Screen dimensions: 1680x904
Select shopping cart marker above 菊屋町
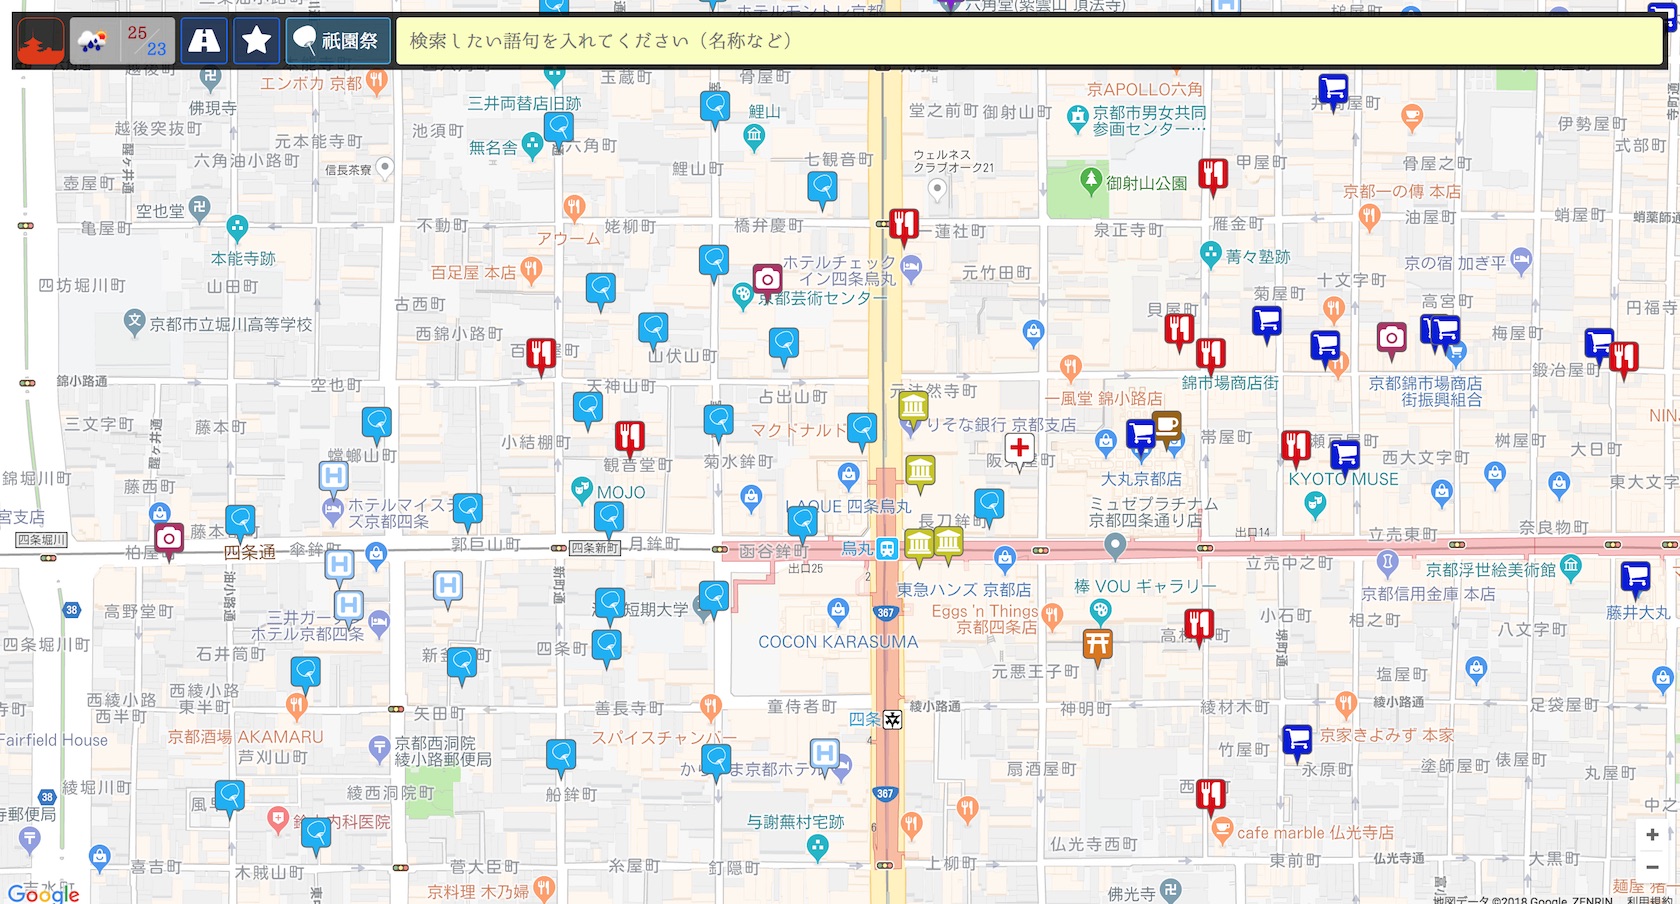(x=1267, y=323)
